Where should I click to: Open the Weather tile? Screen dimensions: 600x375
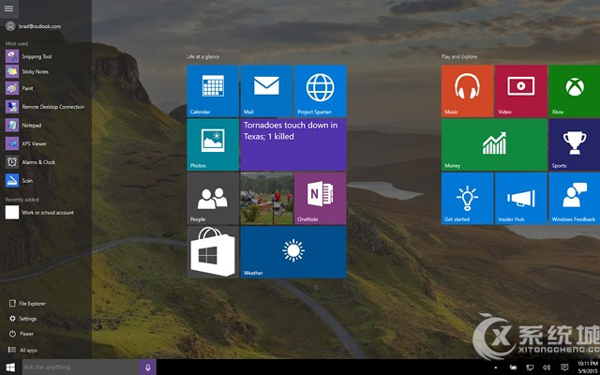click(293, 252)
